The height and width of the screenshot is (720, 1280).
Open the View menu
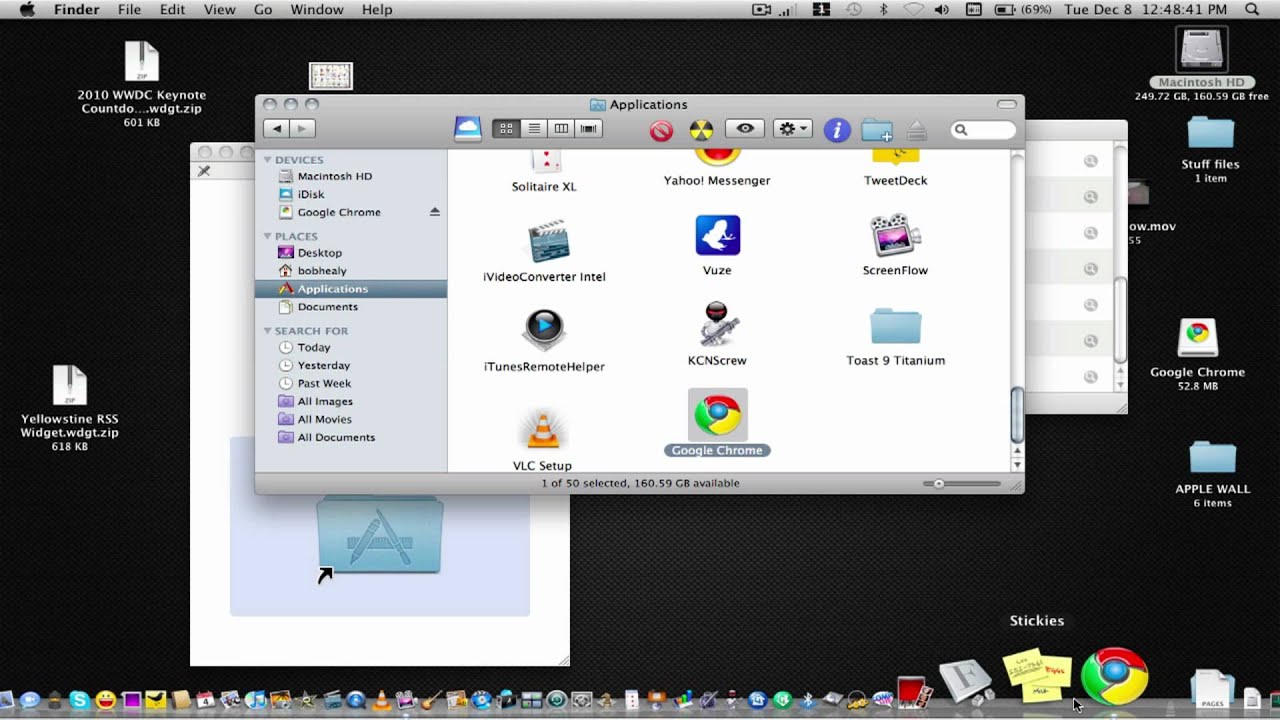(220, 10)
